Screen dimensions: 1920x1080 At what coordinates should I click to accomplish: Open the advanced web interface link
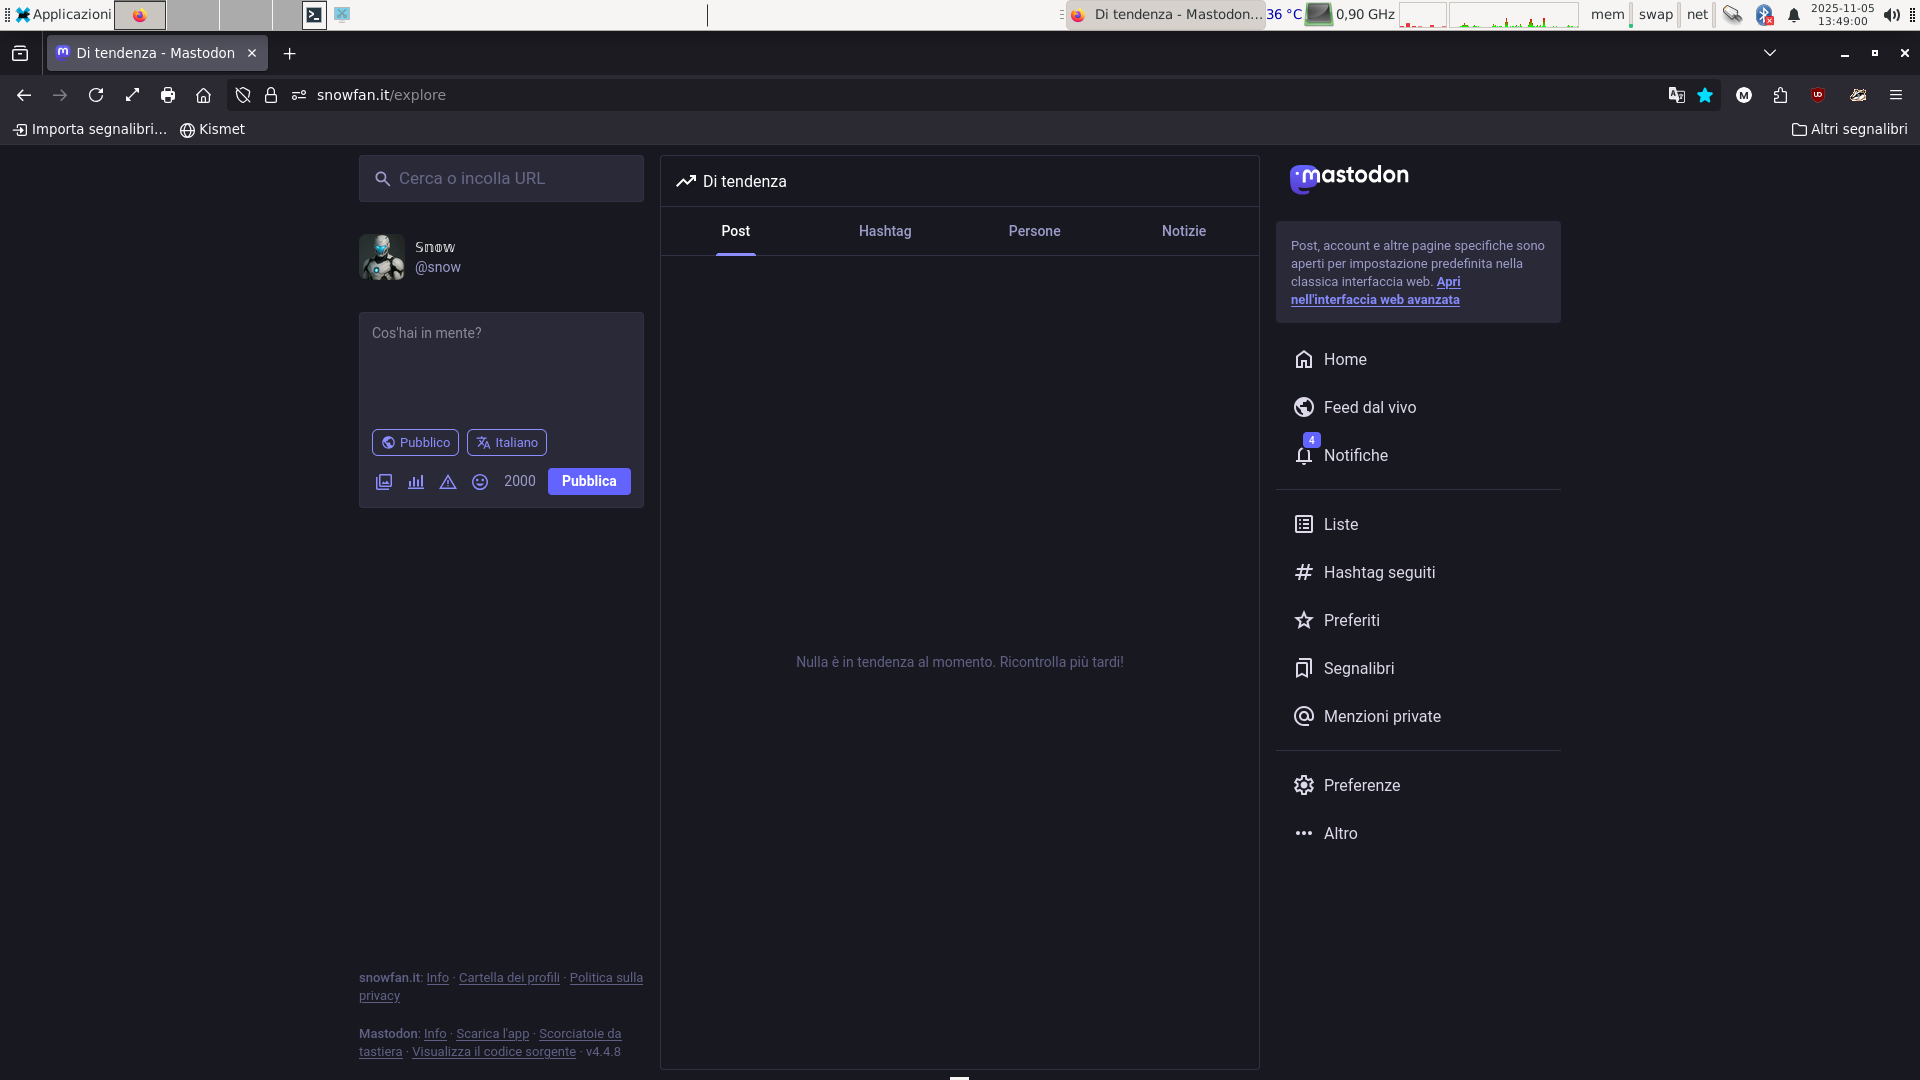pos(1375,300)
